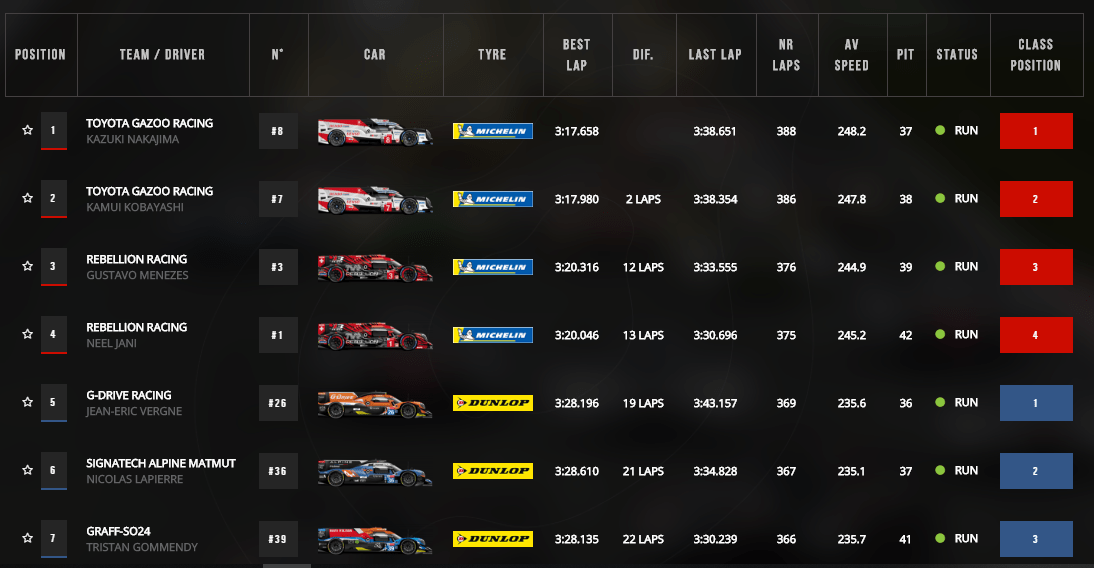Click green status dot for Menezes
The image size is (1094, 568).
tap(940, 267)
